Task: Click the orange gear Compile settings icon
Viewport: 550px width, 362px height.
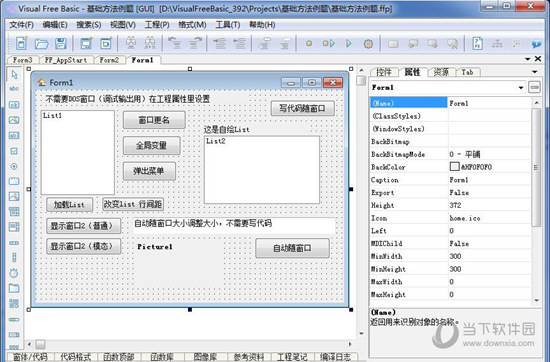Action: point(368,44)
